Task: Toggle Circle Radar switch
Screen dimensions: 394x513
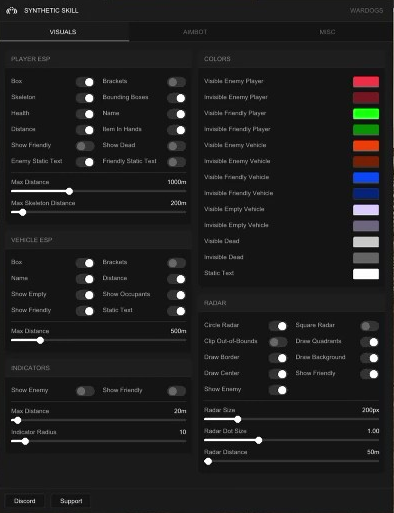Action: [278, 326]
